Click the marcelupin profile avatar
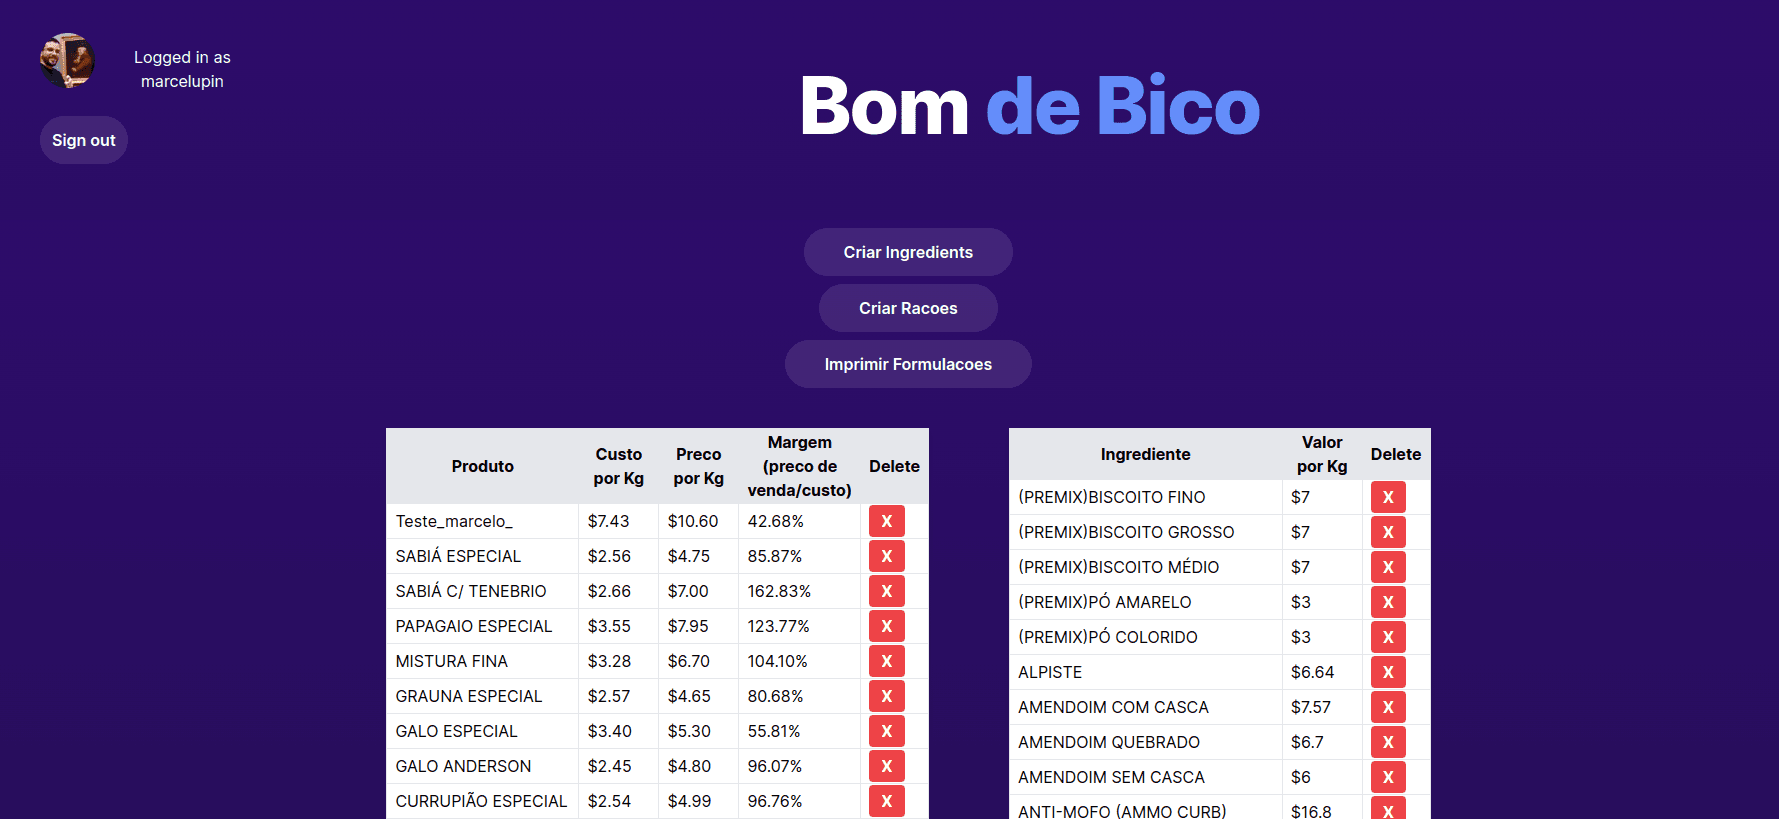This screenshot has height=819, width=1779. click(67, 61)
